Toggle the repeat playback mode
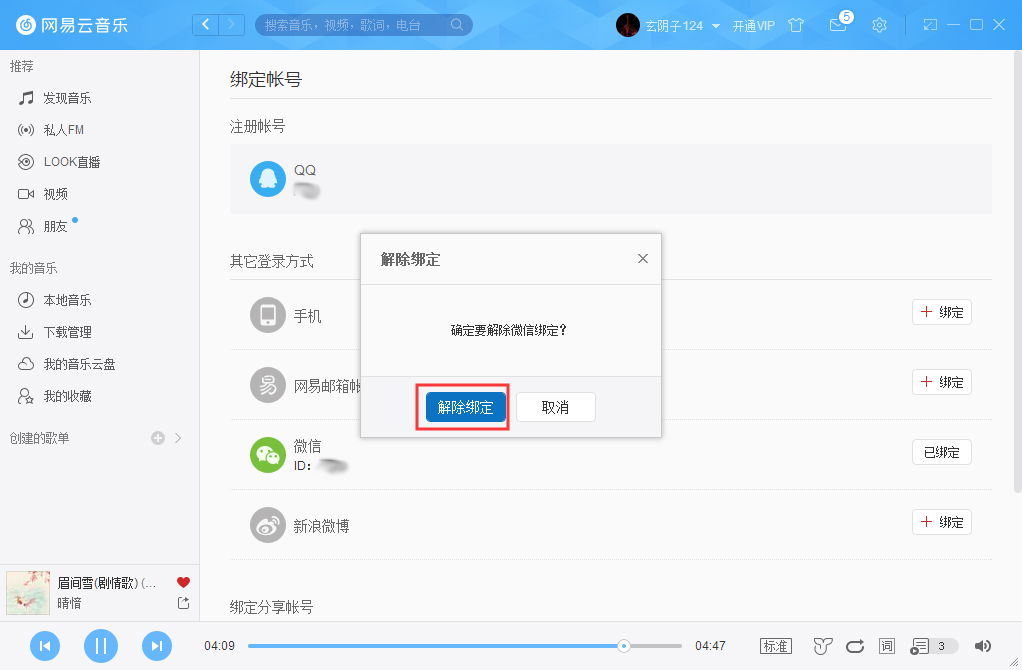The width and height of the screenshot is (1022, 670). 854,646
